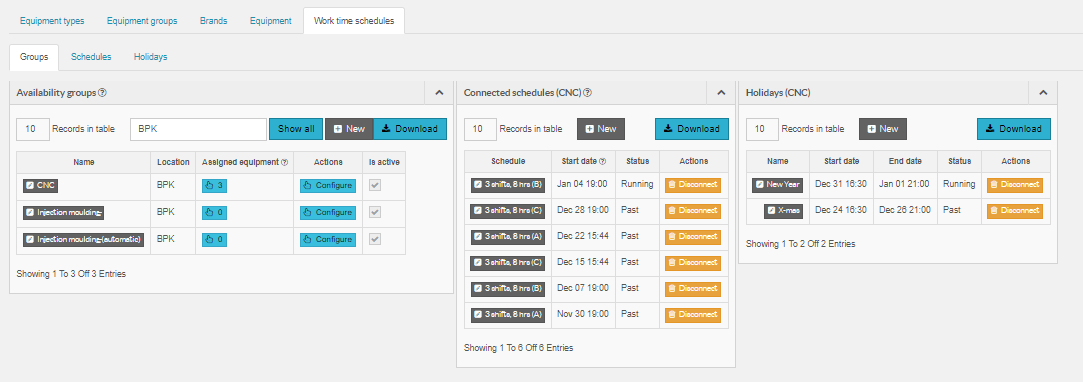Disconnect the New Year holiday
The image size is (1083, 382).
(x=1015, y=185)
